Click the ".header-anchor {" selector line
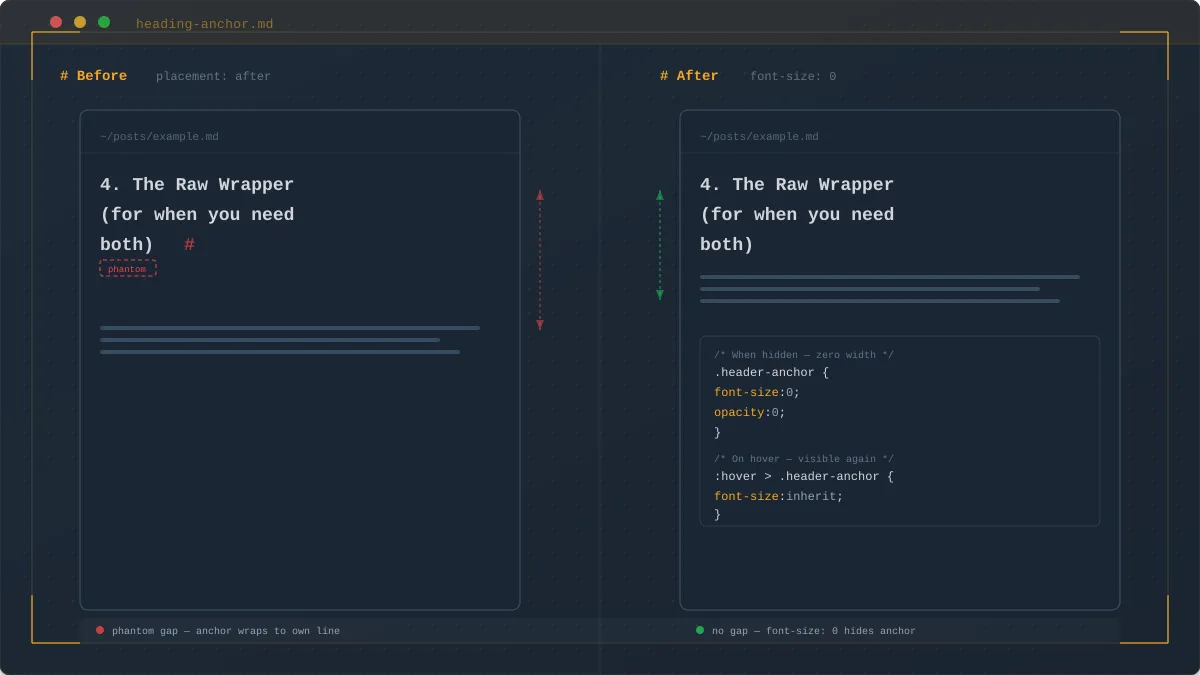1200x675 pixels. coord(771,373)
